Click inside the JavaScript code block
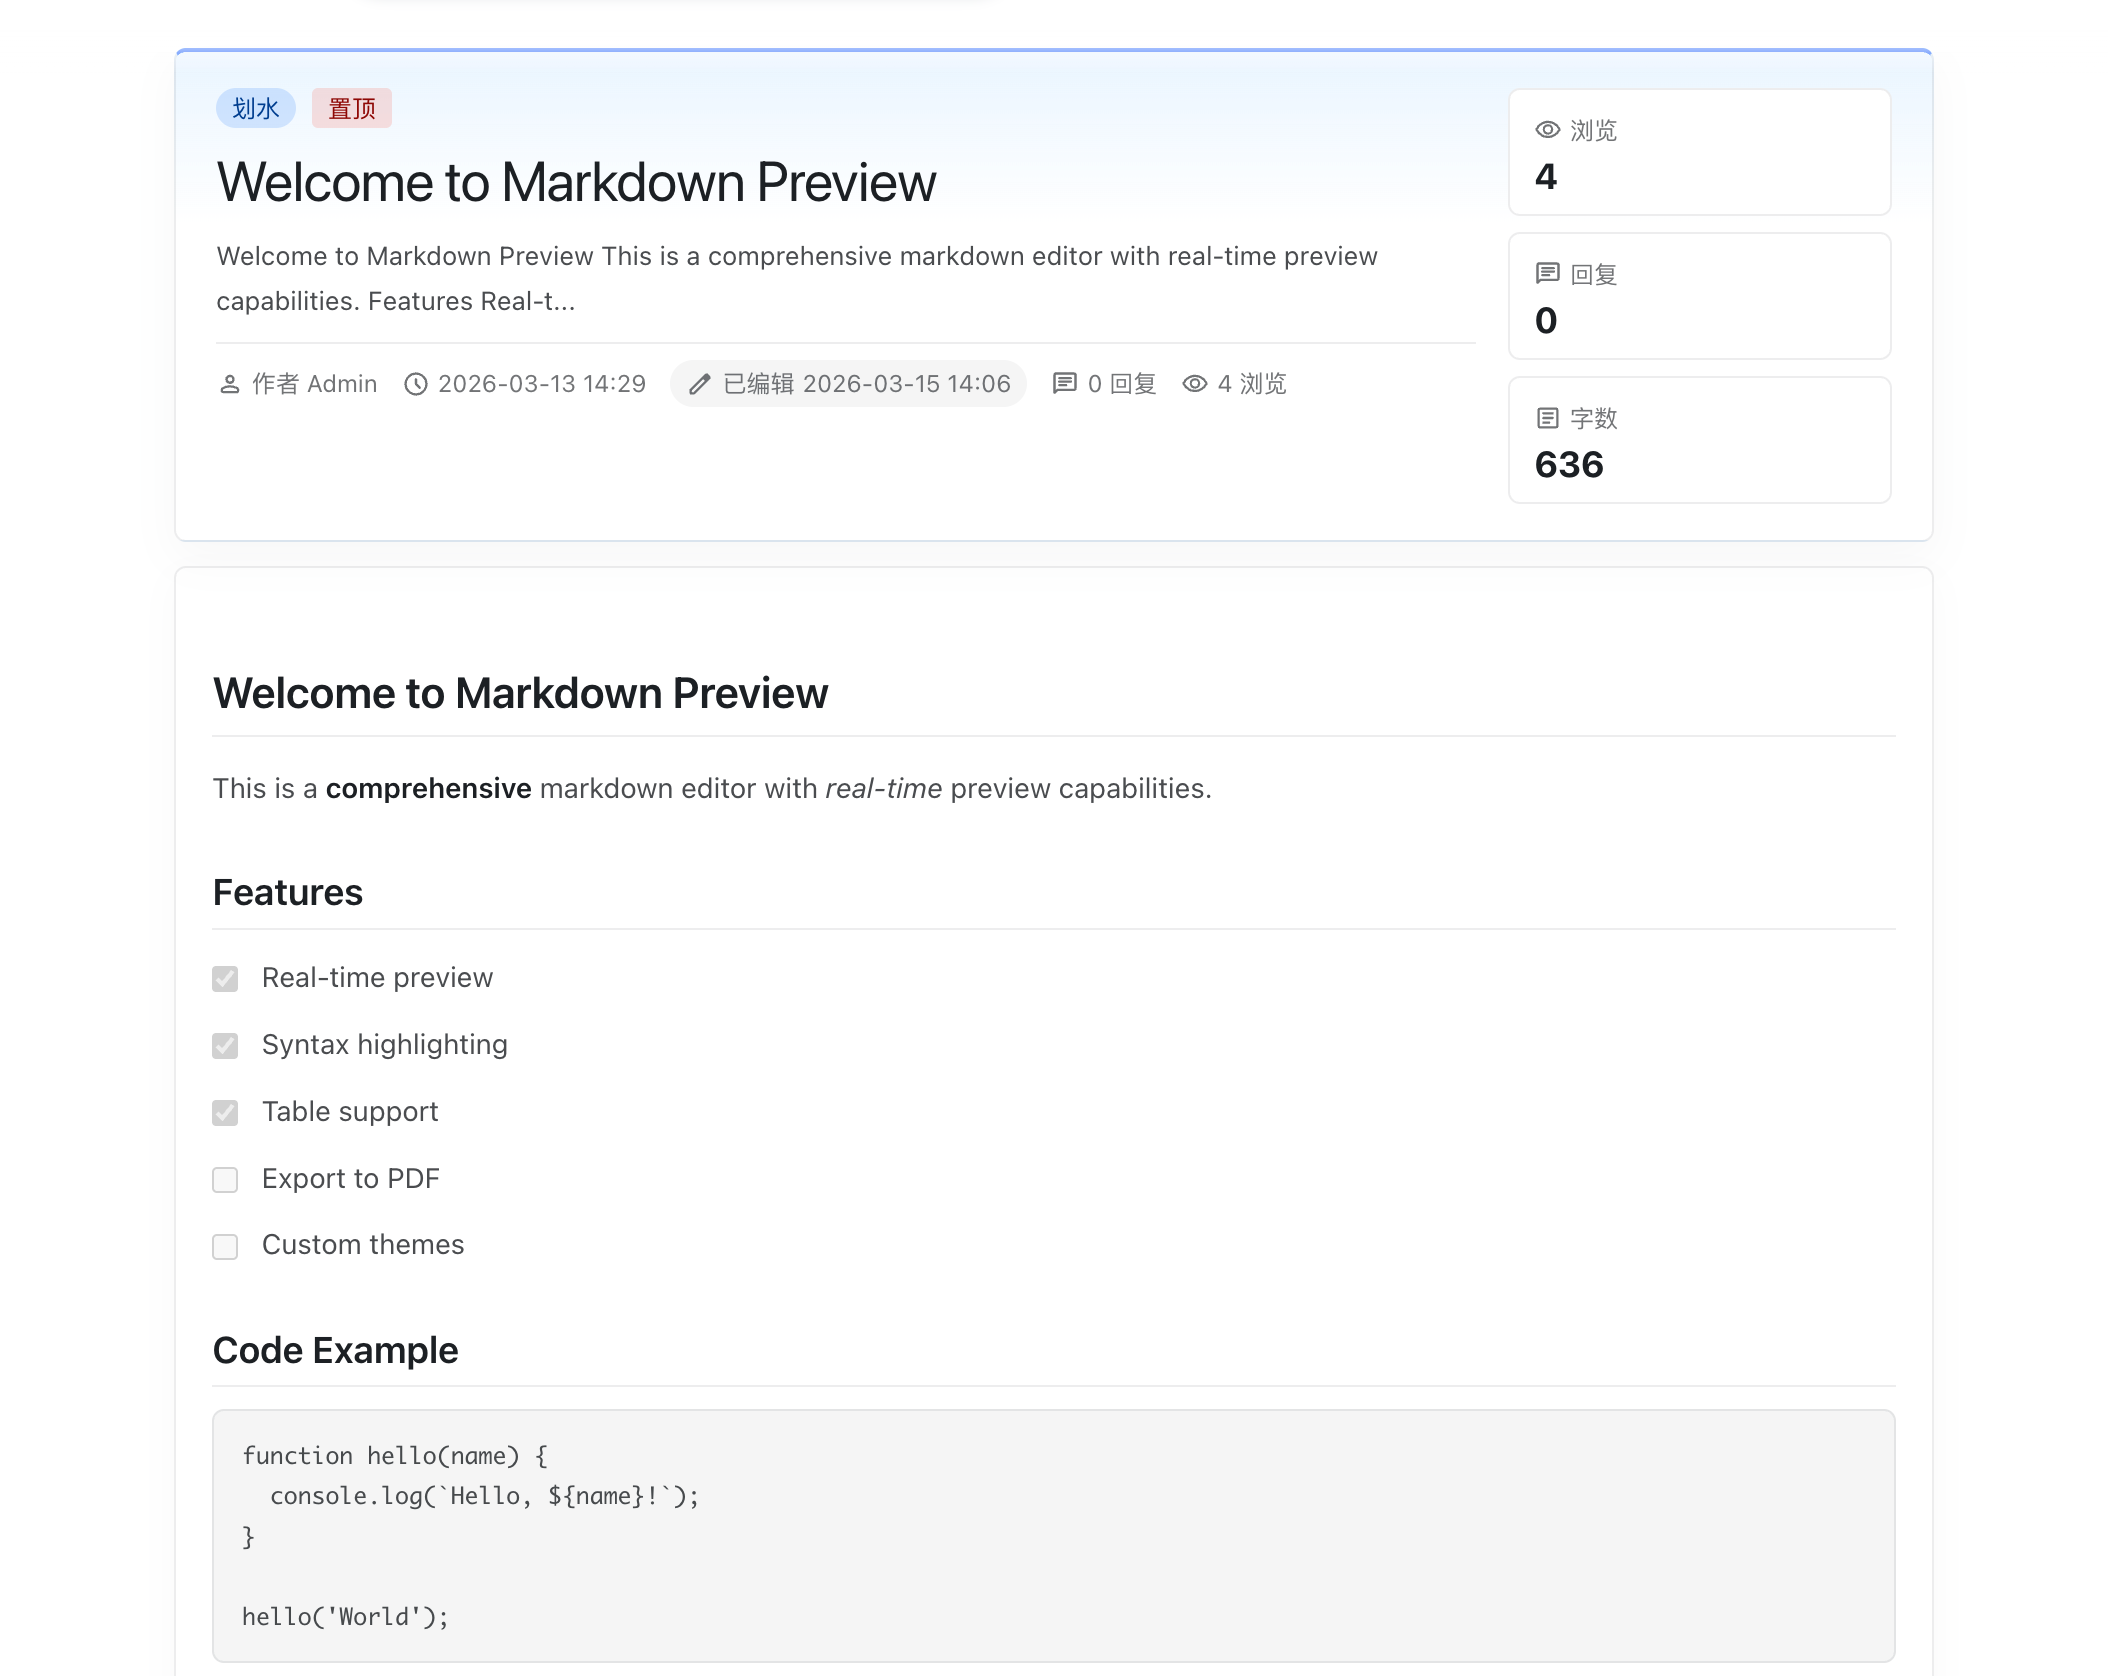Viewport: 2108px width, 1676px height. click(x=1052, y=1536)
